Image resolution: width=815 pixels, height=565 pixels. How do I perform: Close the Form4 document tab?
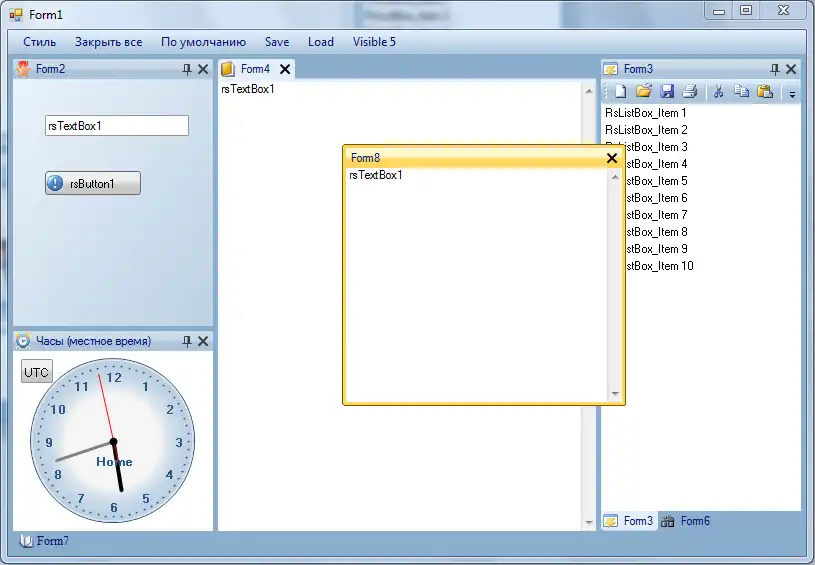285,69
